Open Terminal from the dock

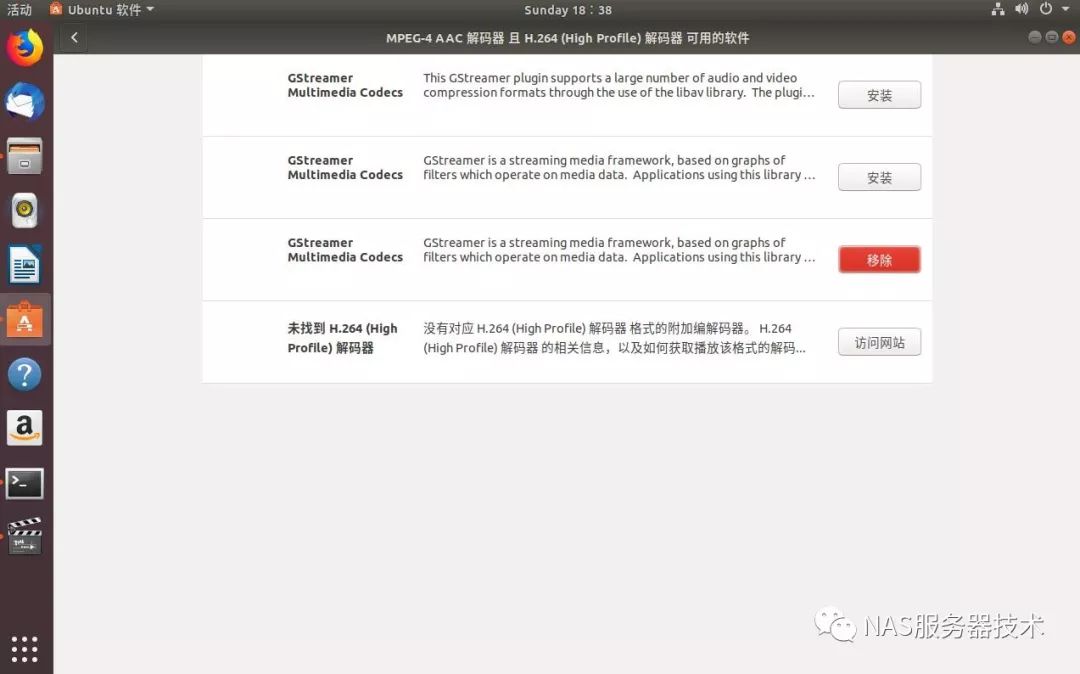(25, 483)
